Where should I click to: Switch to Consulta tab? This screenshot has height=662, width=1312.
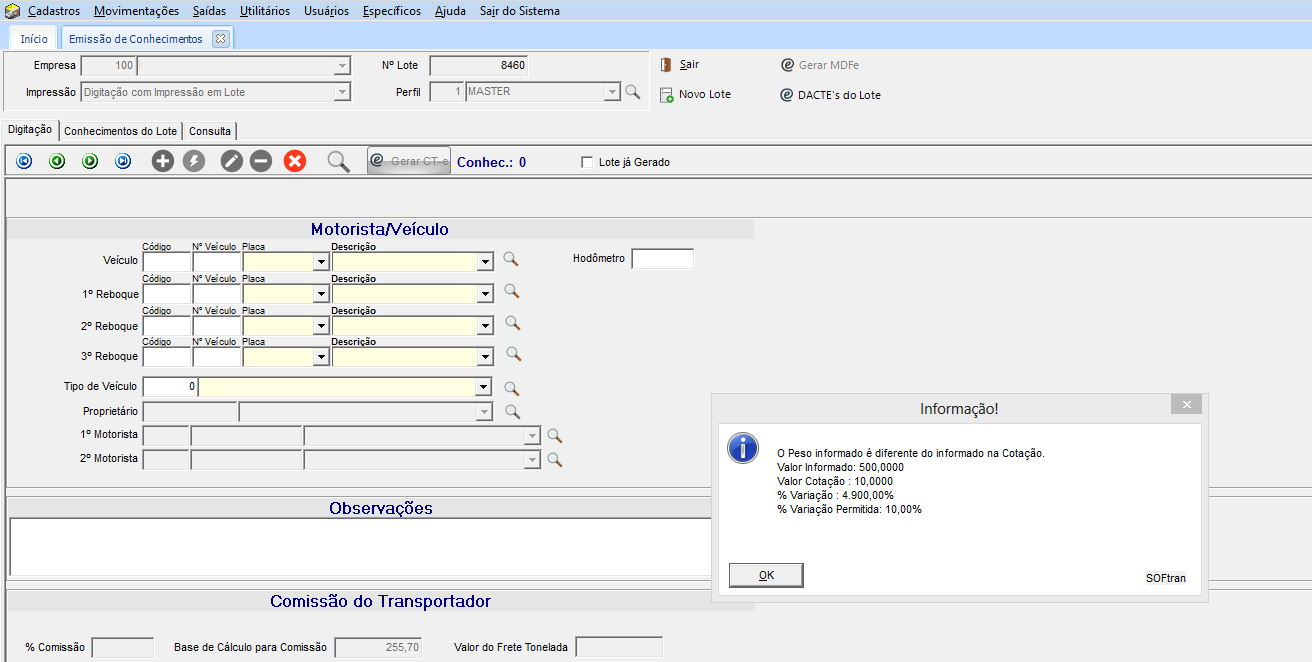pyautogui.click(x=210, y=131)
